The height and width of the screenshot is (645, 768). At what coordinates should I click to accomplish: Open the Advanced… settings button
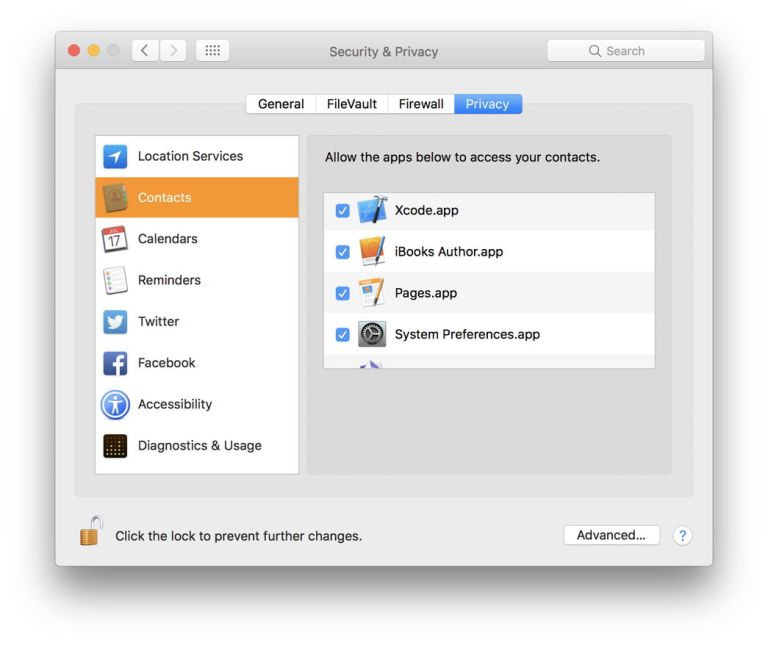(x=611, y=535)
